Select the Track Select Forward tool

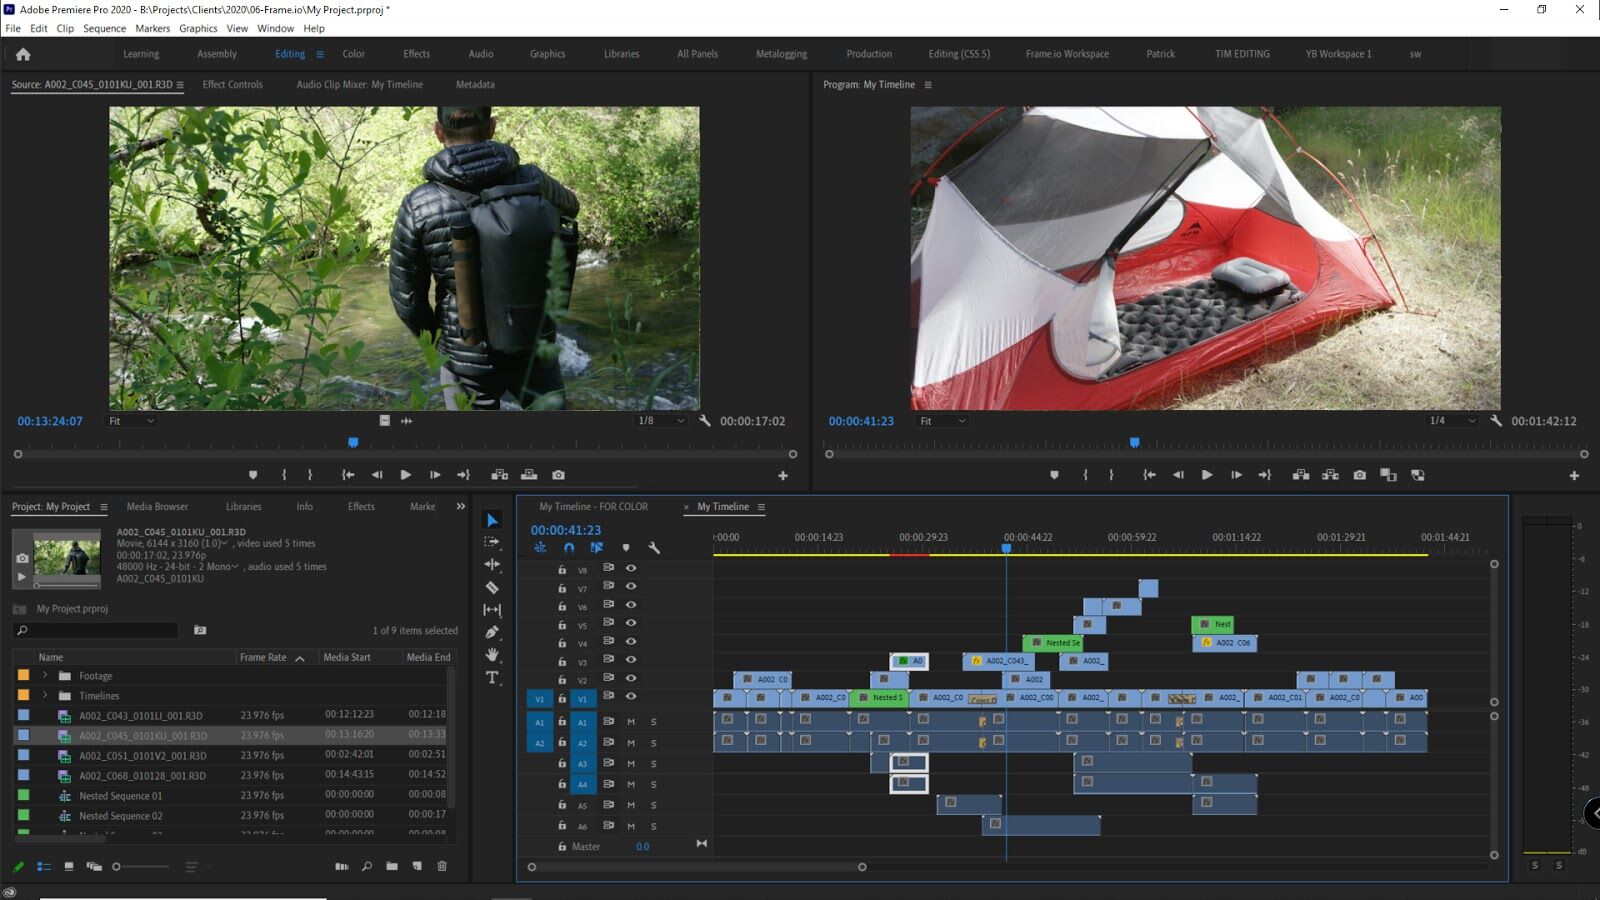[x=493, y=541]
